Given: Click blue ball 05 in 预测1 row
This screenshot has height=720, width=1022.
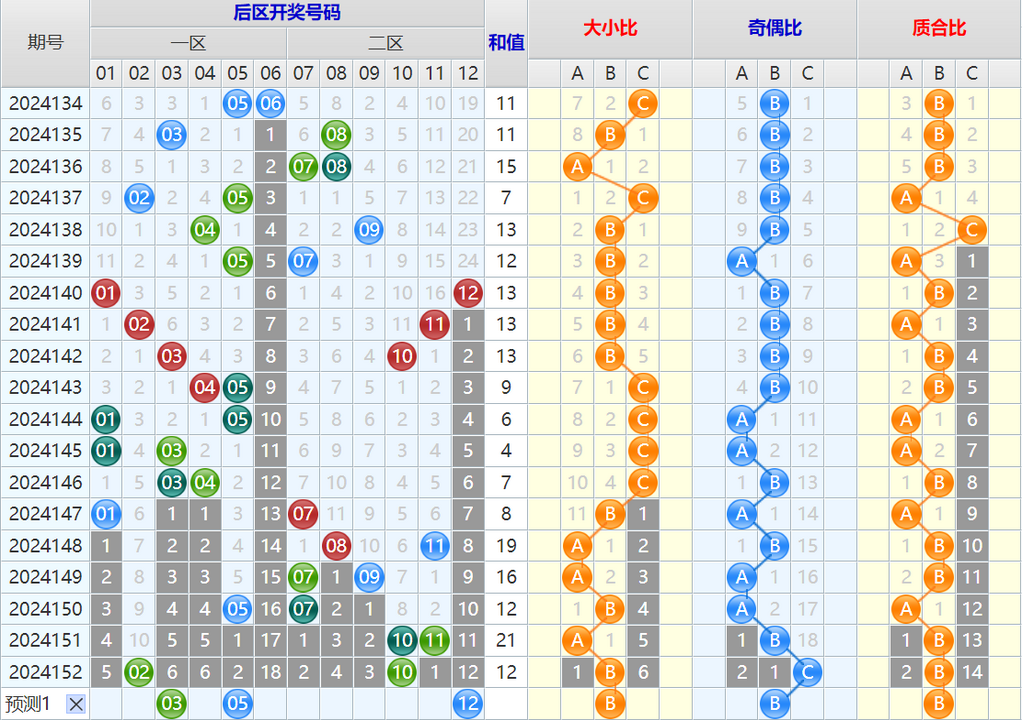Looking at the screenshot, I should click(x=238, y=704).
